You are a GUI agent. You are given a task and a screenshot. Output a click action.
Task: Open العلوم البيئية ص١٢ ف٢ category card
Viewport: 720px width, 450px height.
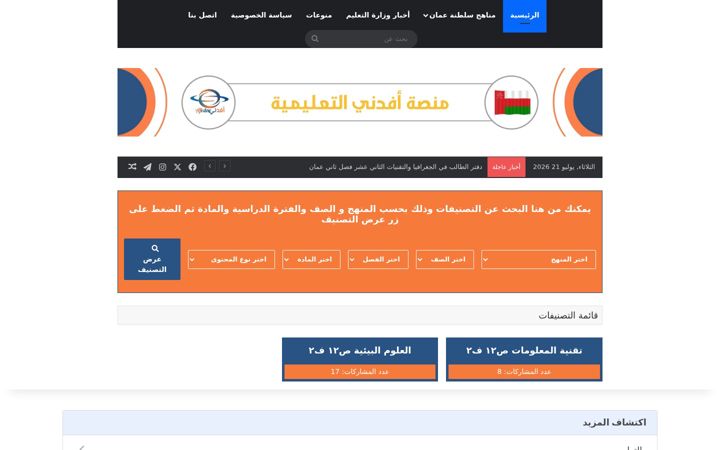[360, 360]
